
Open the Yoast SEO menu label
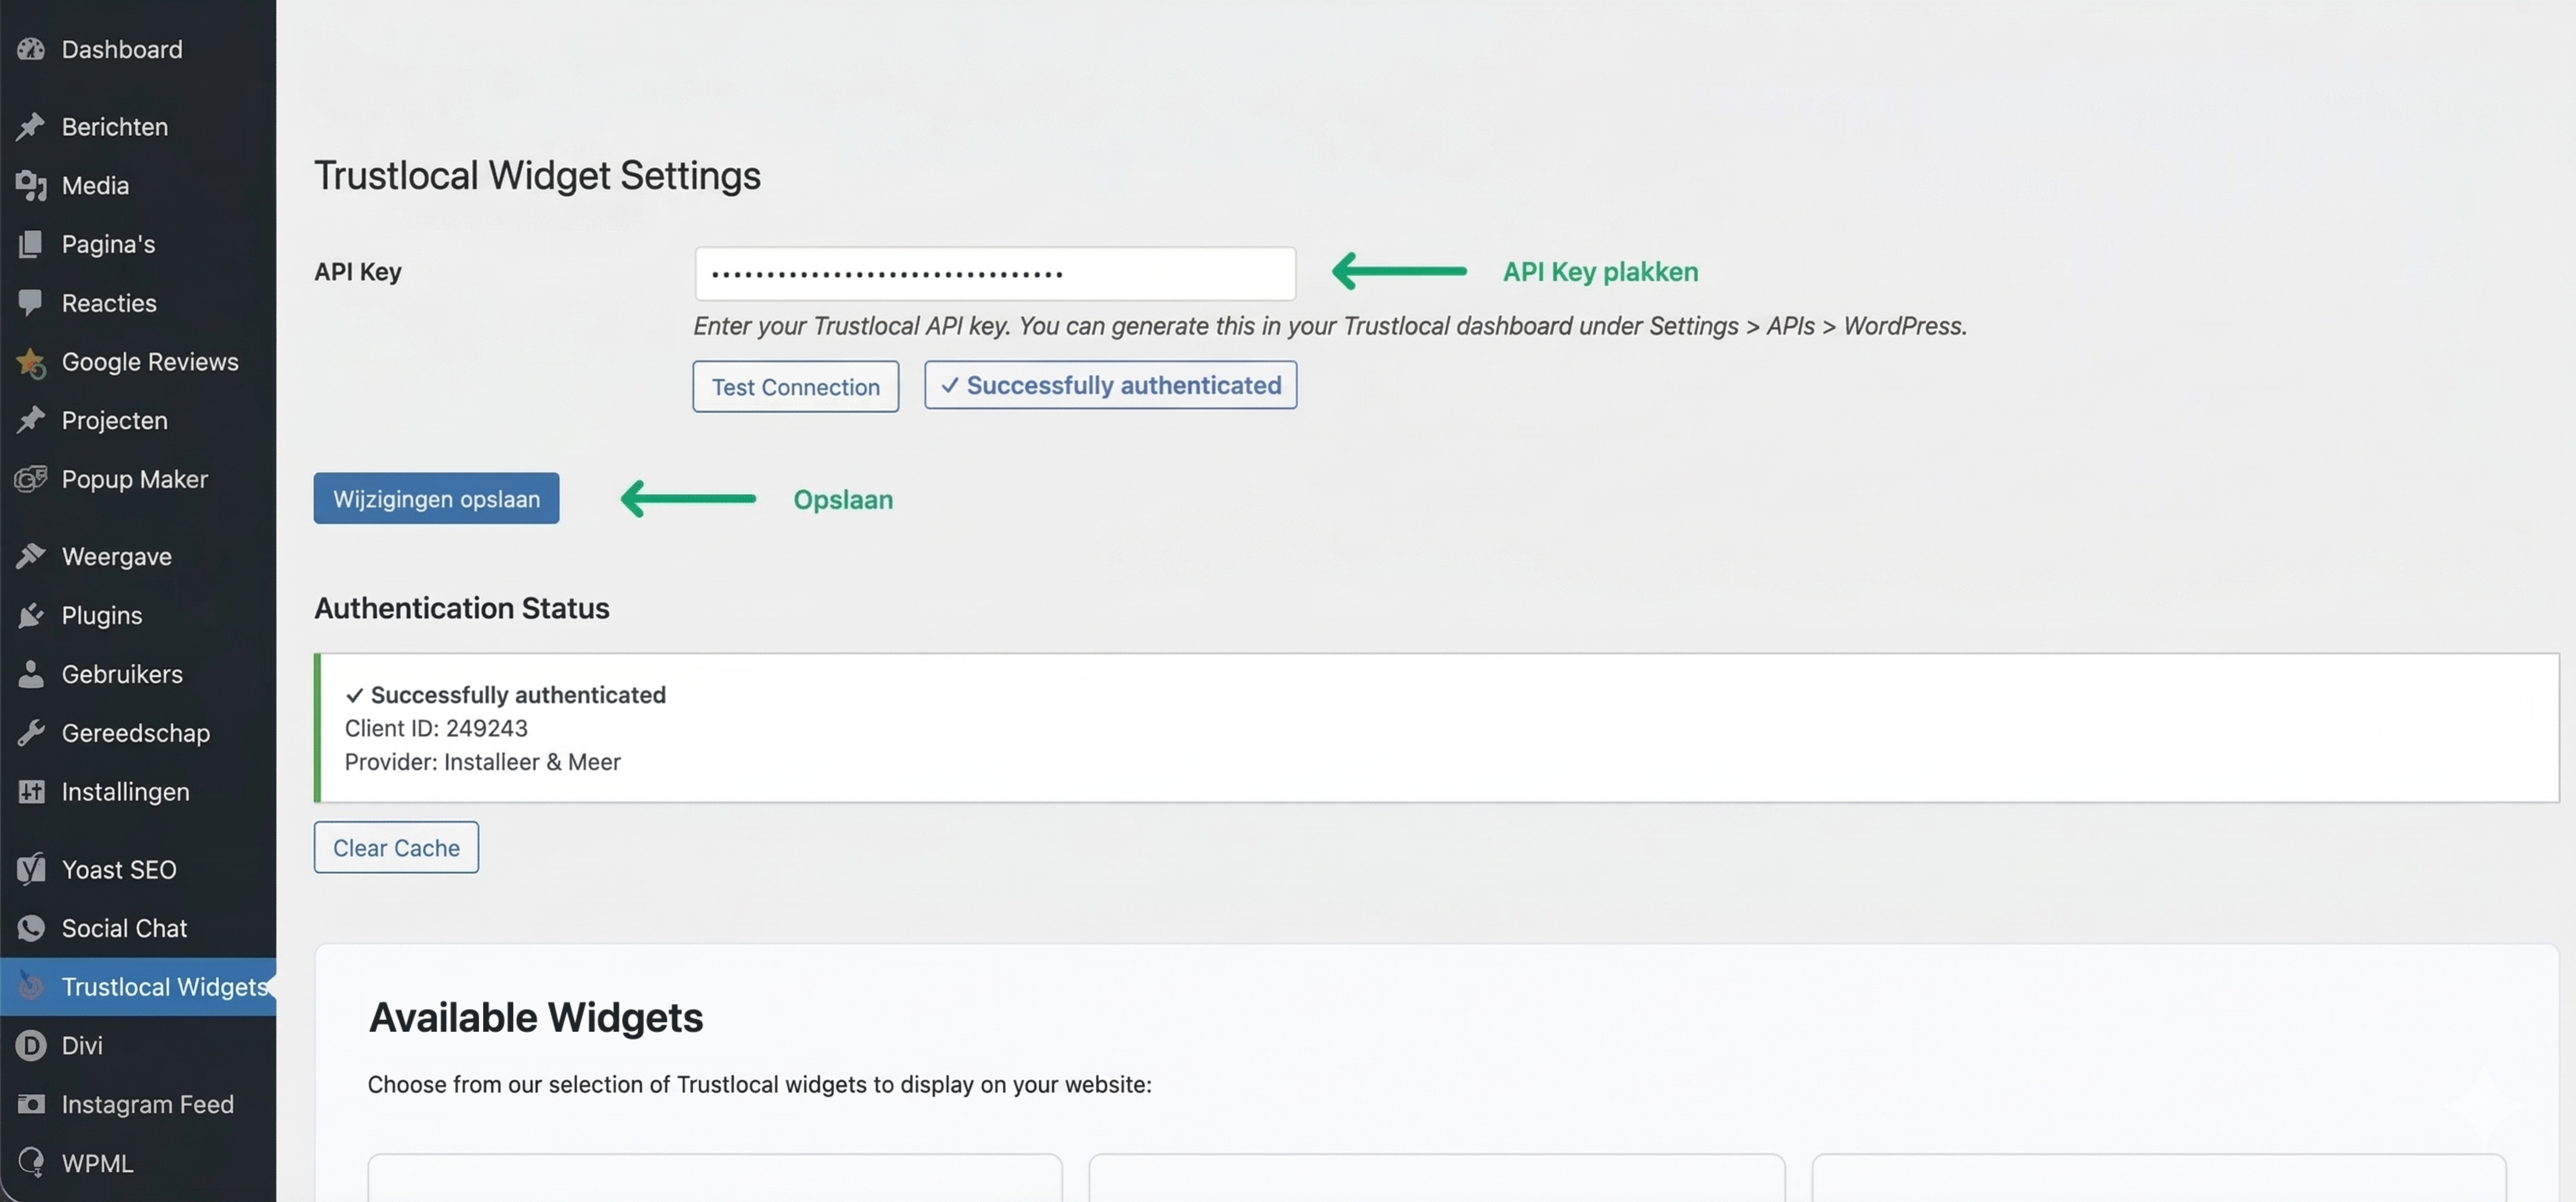[119, 869]
